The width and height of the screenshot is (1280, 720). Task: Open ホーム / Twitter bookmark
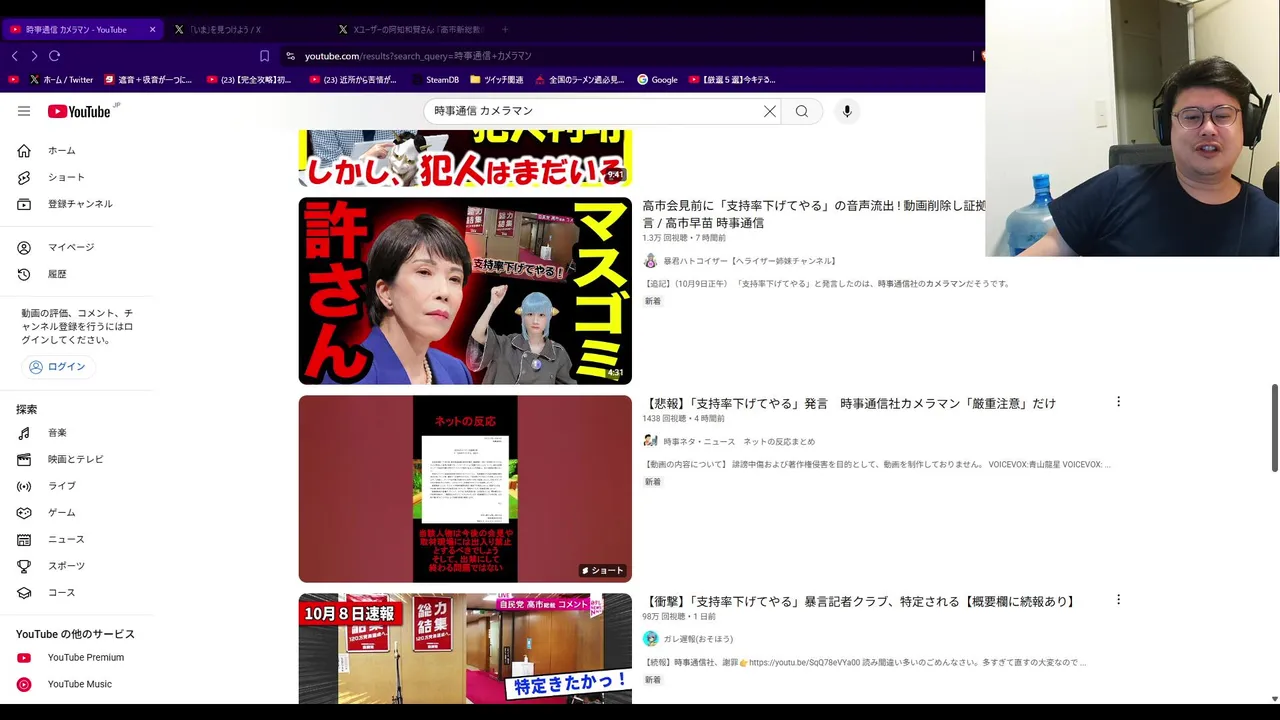click(x=61, y=79)
